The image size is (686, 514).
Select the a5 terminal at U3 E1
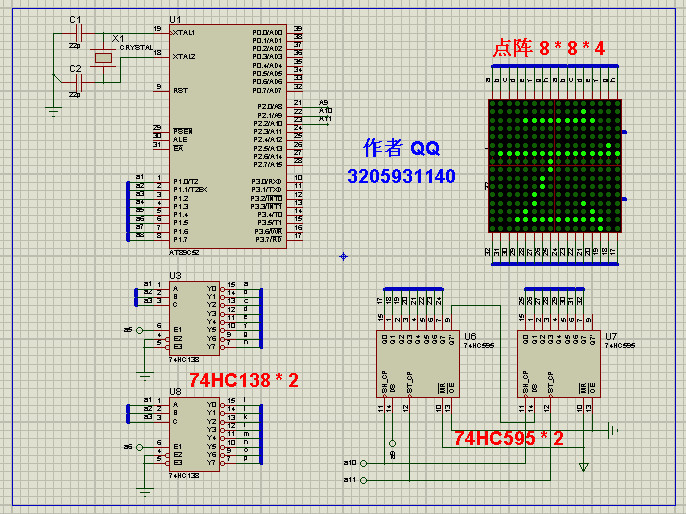[x=140, y=330]
